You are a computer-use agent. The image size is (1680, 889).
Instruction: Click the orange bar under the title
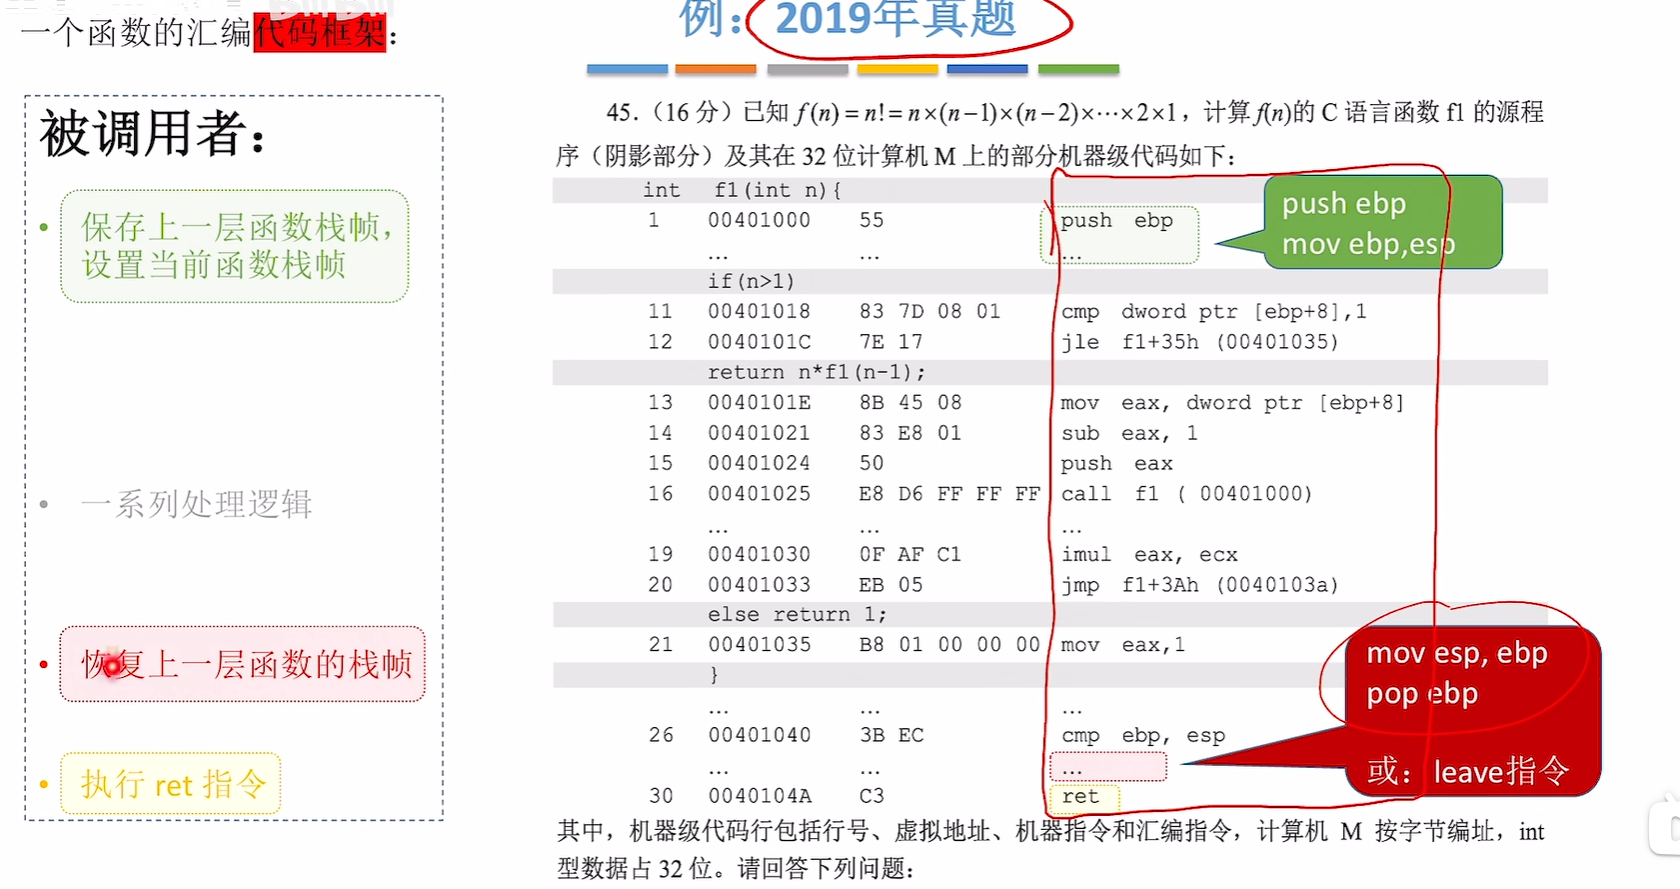[715, 69]
